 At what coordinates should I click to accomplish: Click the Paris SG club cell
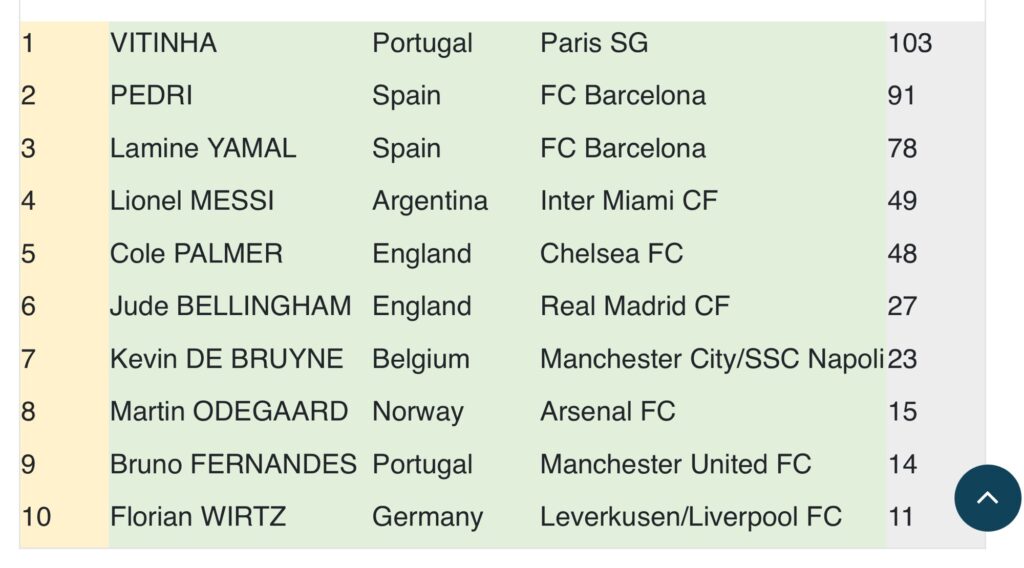[x=594, y=44]
